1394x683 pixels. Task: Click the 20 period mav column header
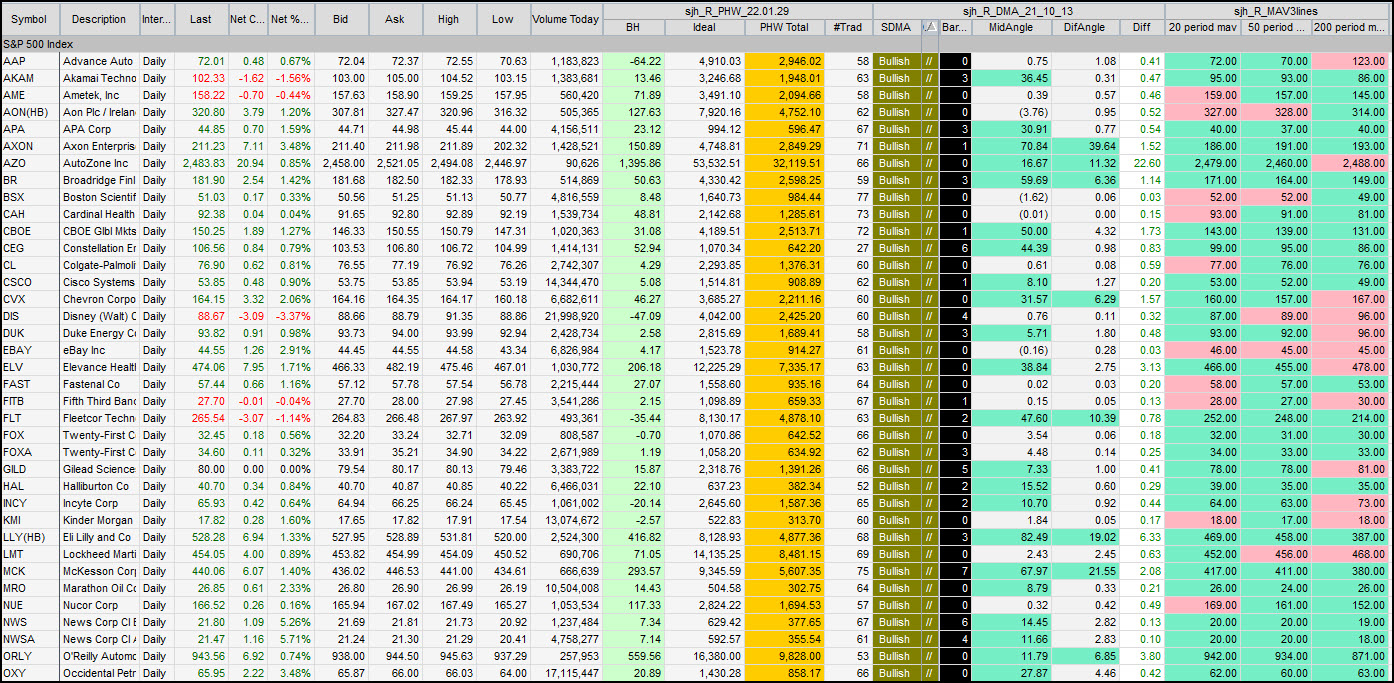coord(1202,28)
